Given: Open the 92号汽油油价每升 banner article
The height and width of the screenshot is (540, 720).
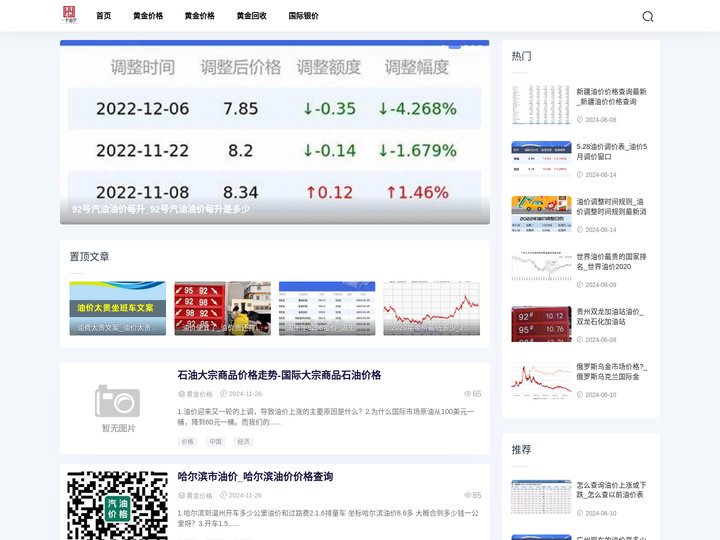Looking at the screenshot, I should 275,132.
